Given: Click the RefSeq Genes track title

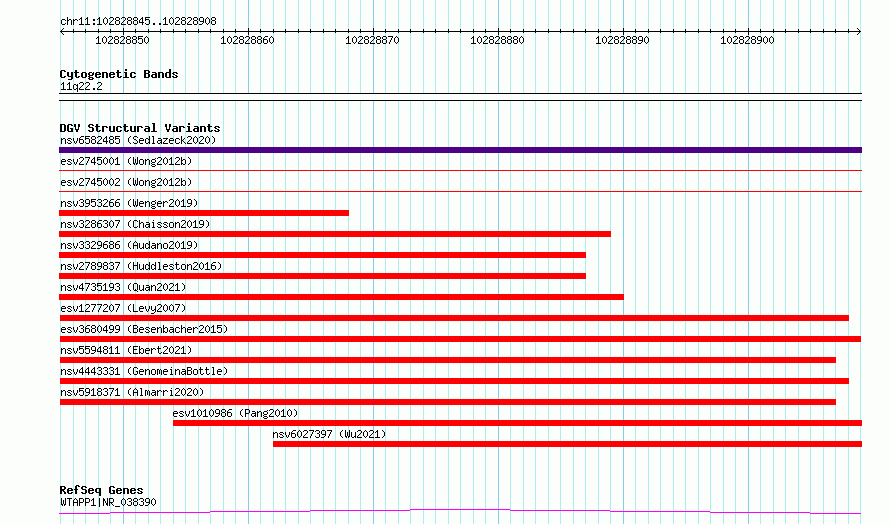Looking at the screenshot, I should pyautogui.click(x=101, y=491).
